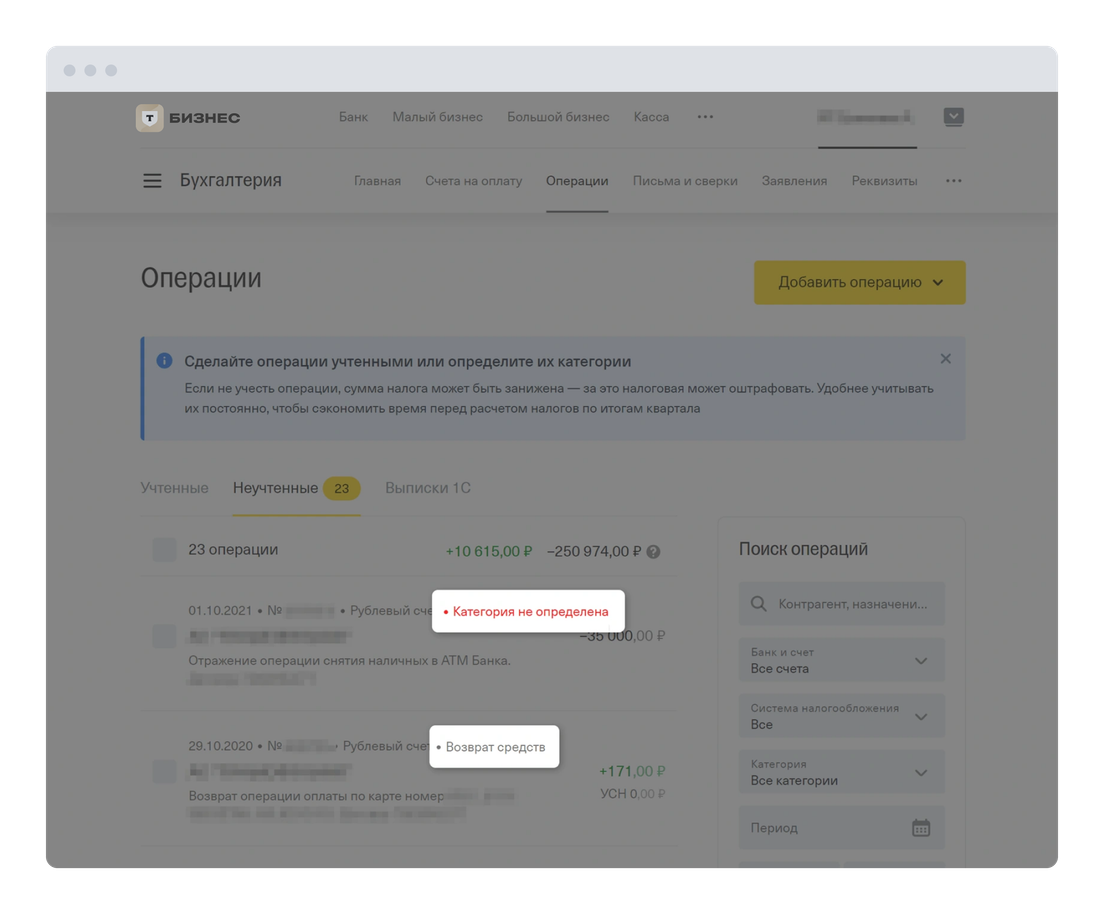
Task: Click the search magnifier icon
Action: pyautogui.click(x=758, y=603)
